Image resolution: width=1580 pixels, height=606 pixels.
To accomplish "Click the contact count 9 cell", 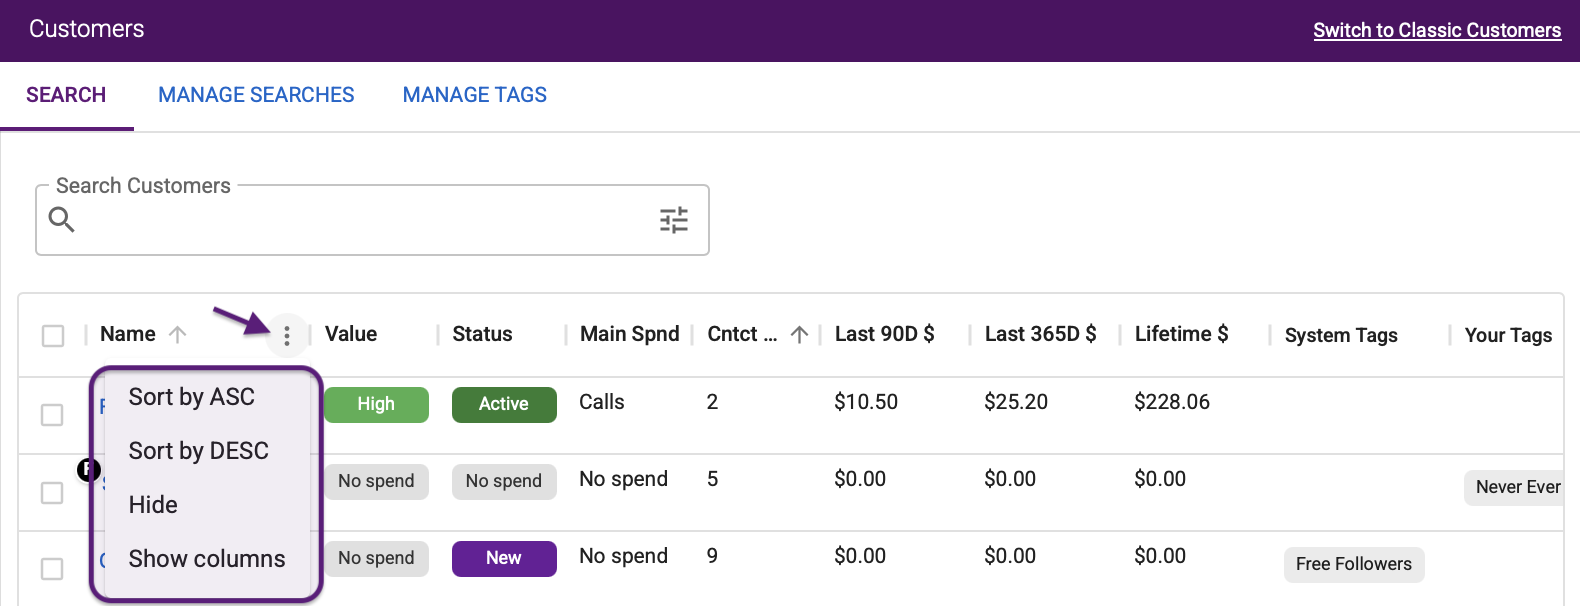I will (x=712, y=556).
